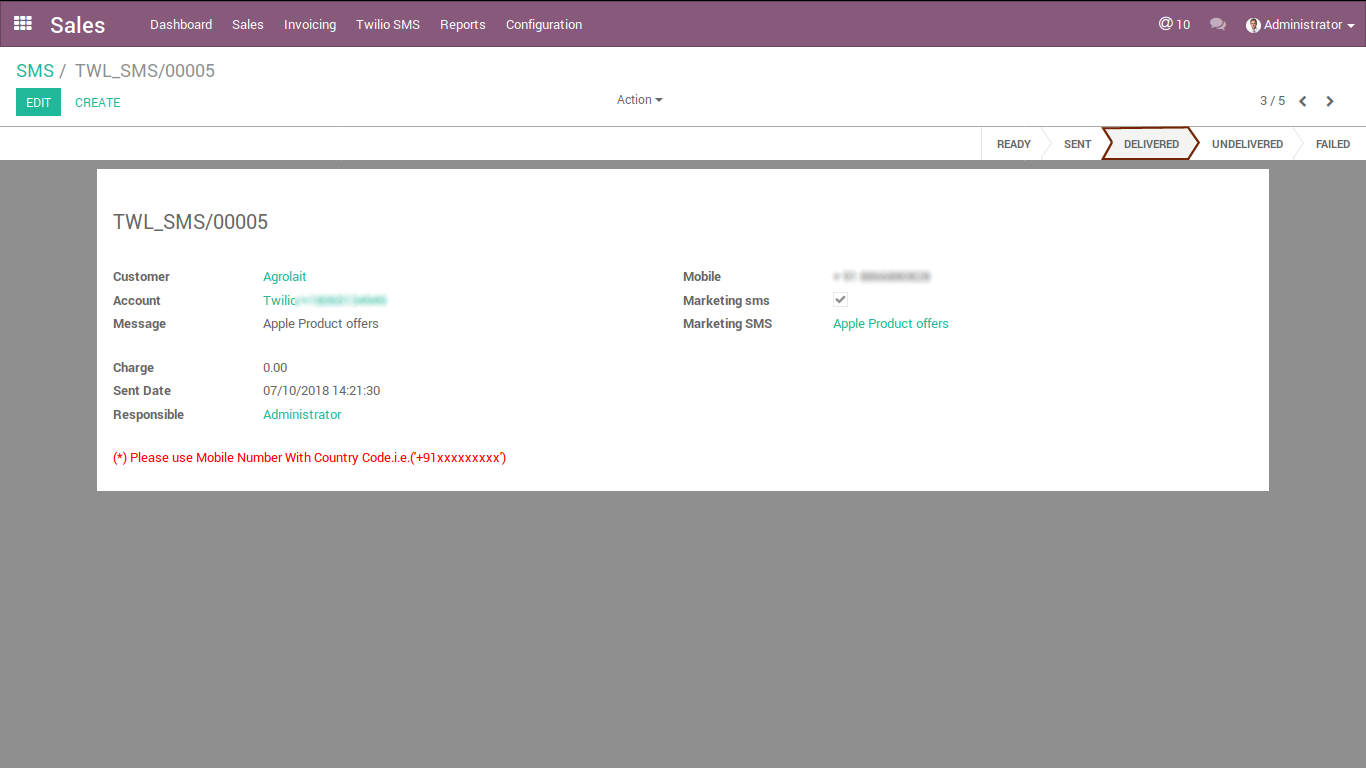
Task: Expand the Action dropdown
Action: (x=639, y=100)
